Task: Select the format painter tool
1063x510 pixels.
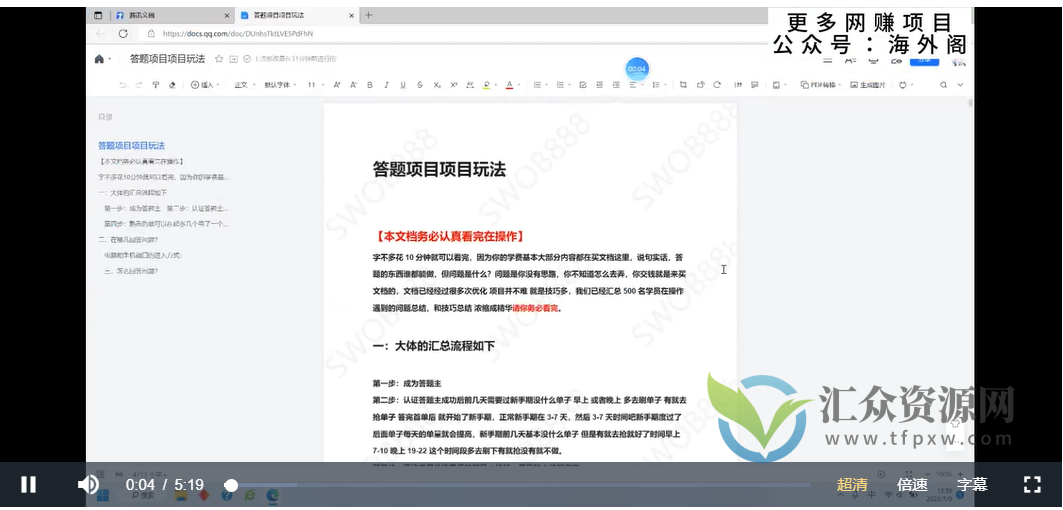Action: [155, 85]
